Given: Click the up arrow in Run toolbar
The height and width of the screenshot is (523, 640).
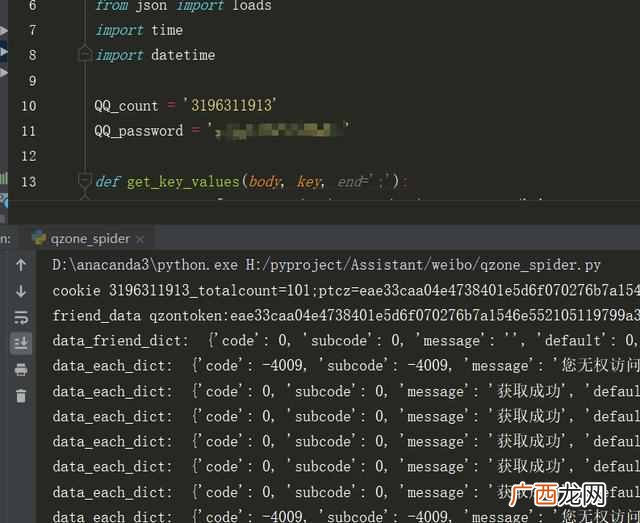Looking at the screenshot, I should [x=21, y=265].
